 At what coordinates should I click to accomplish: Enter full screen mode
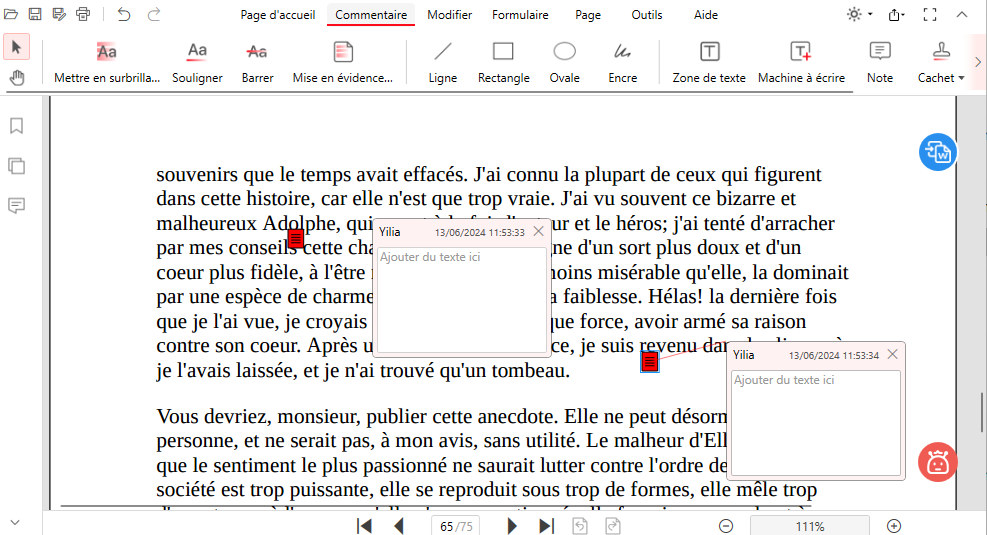[930, 14]
